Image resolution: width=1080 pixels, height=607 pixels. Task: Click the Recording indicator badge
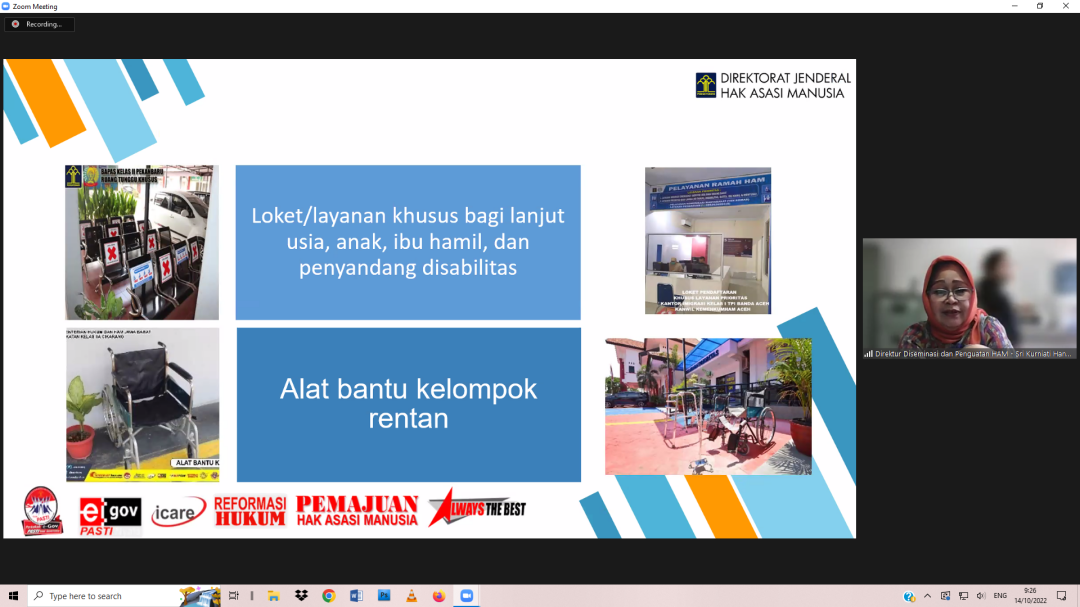click(x=39, y=24)
